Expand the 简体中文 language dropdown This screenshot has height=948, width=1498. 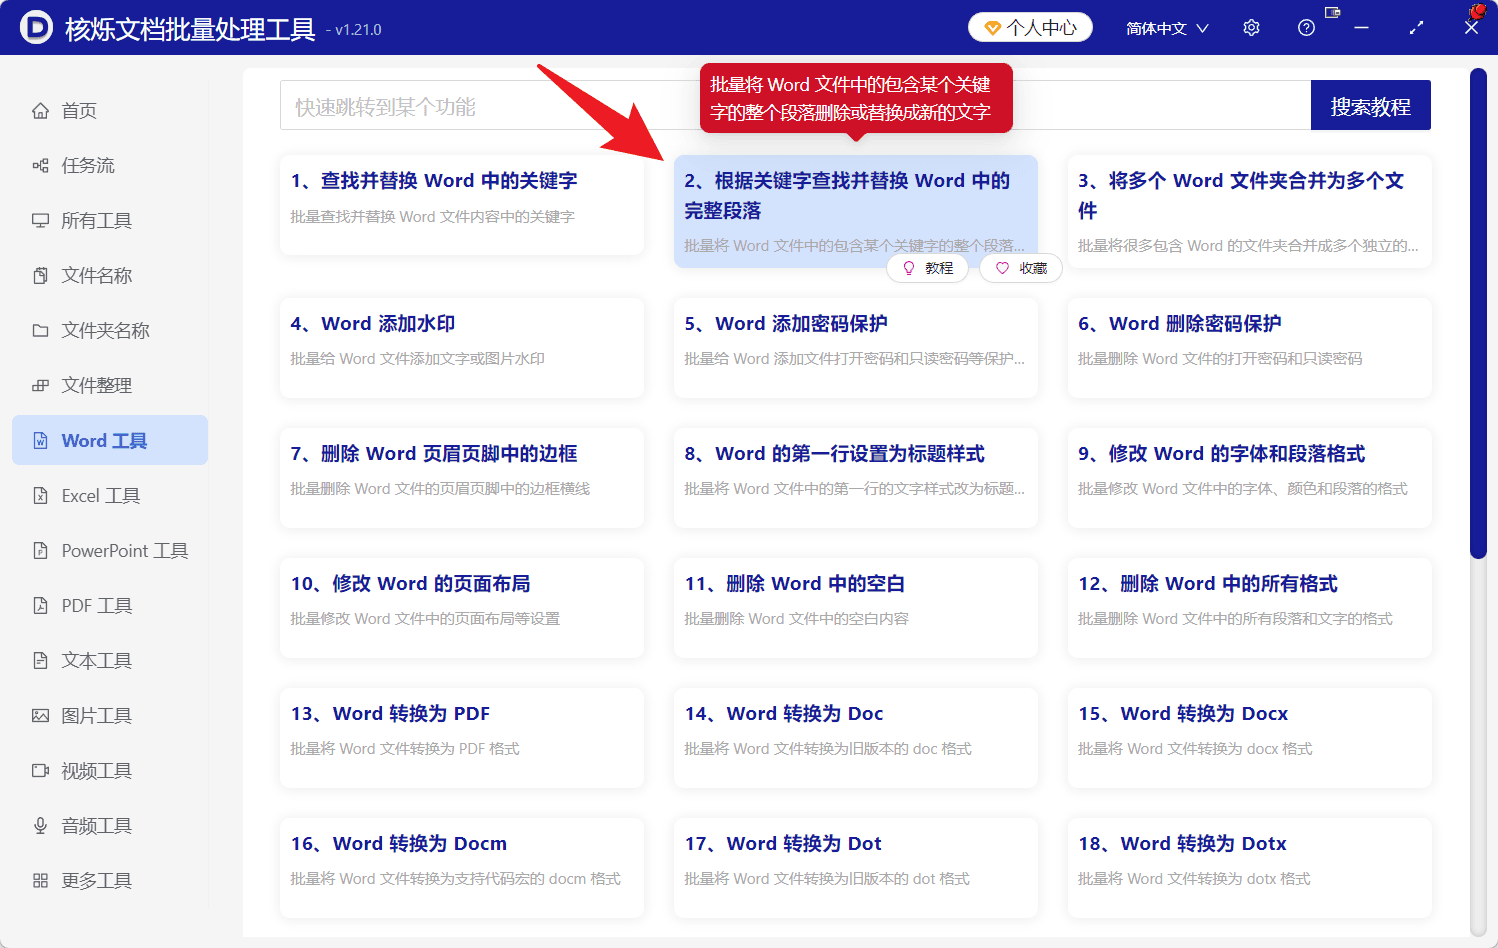(x=1166, y=27)
